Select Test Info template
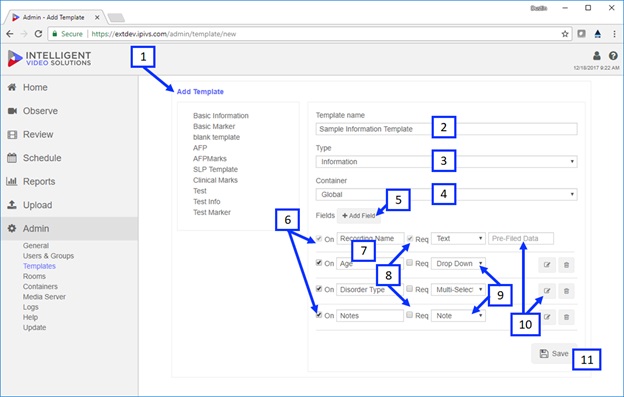 [207, 202]
